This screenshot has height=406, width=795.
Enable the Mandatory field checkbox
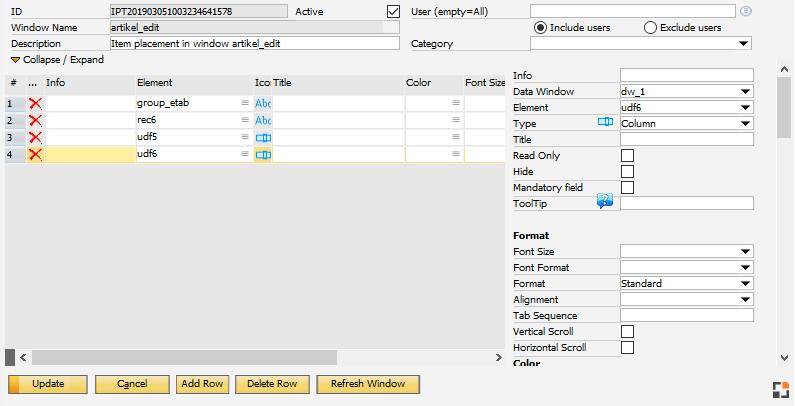[x=628, y=187]
